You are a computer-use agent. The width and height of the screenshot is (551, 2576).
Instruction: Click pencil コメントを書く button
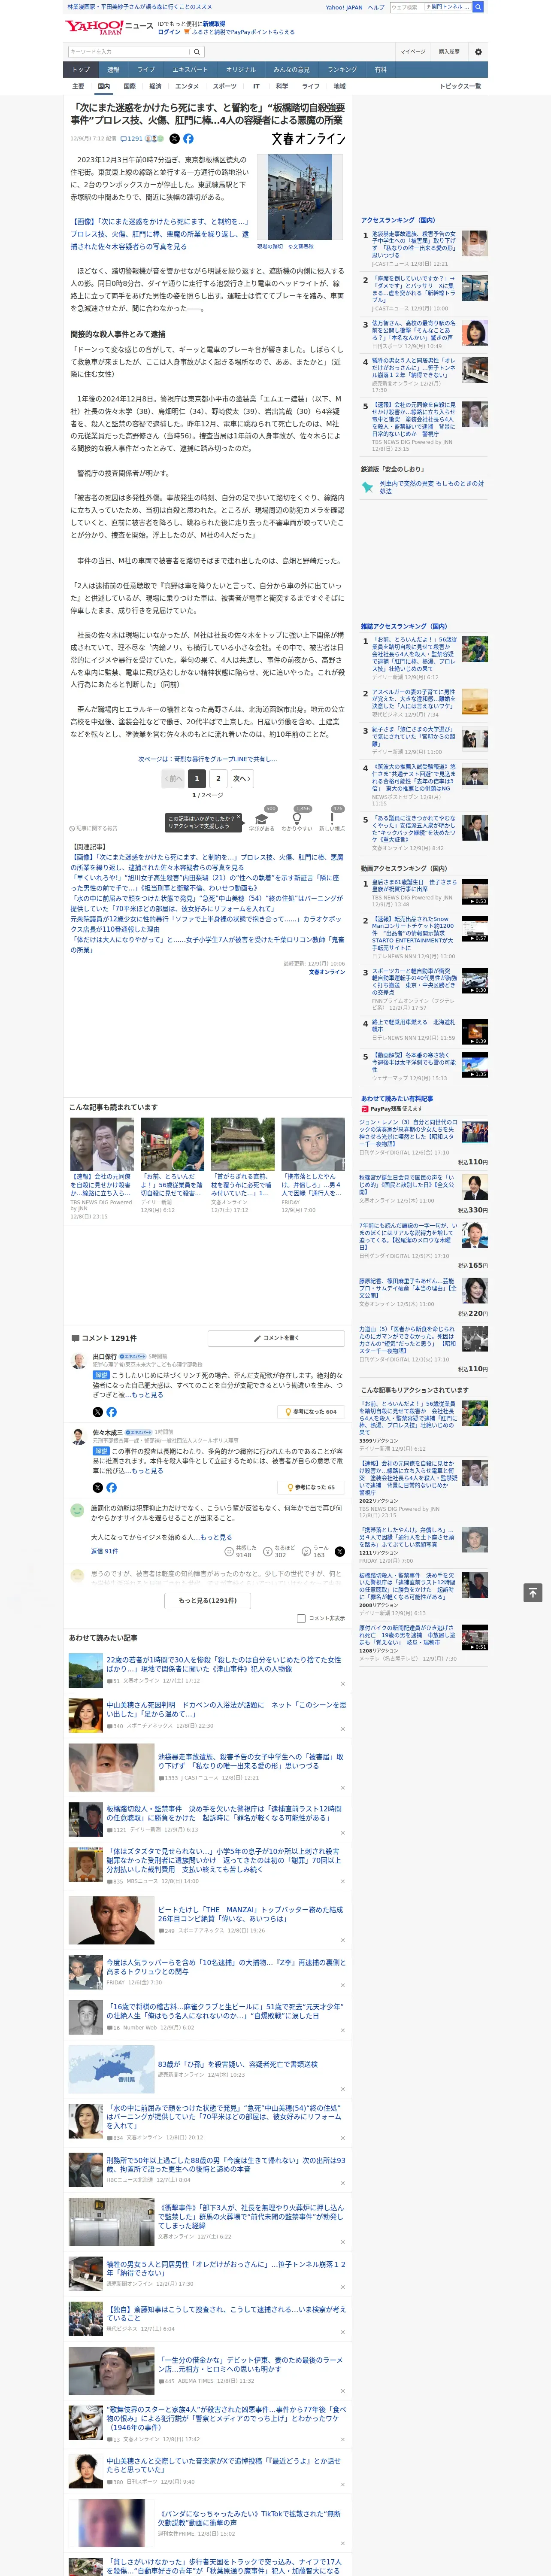[x=276, y=1337]
